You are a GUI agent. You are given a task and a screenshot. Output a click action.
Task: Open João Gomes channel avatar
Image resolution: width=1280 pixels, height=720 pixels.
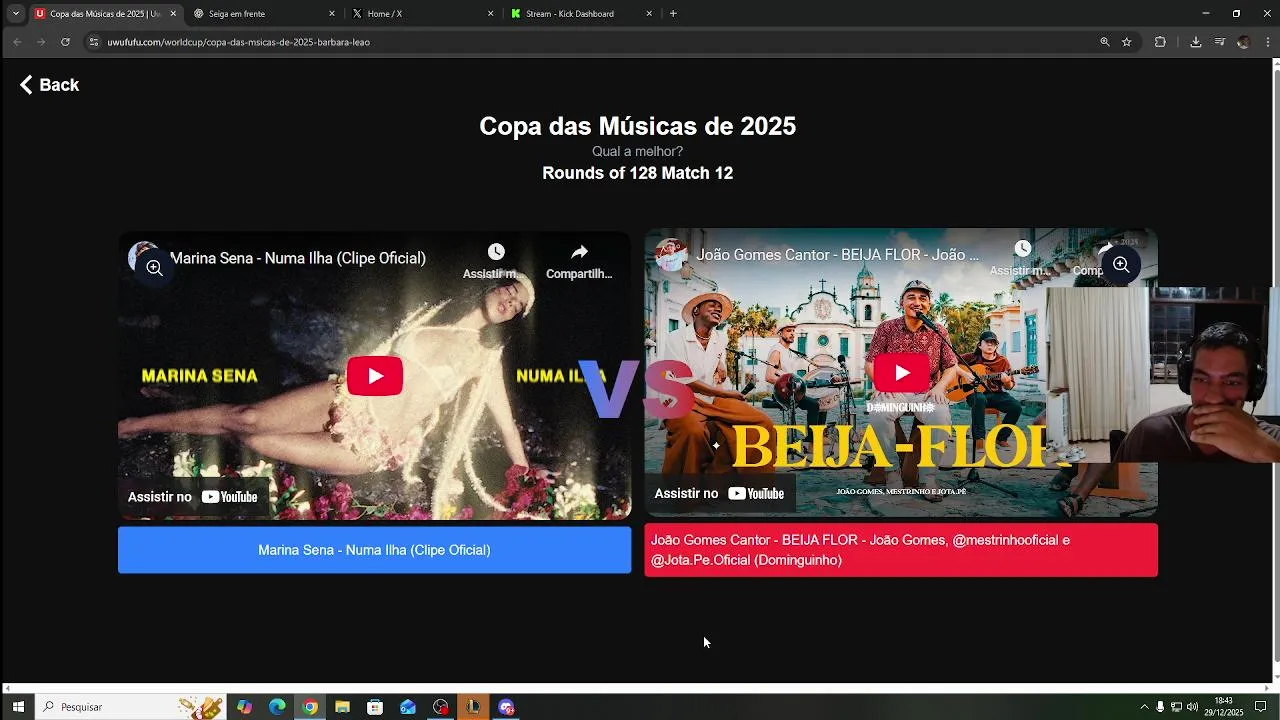pos(670,254)
